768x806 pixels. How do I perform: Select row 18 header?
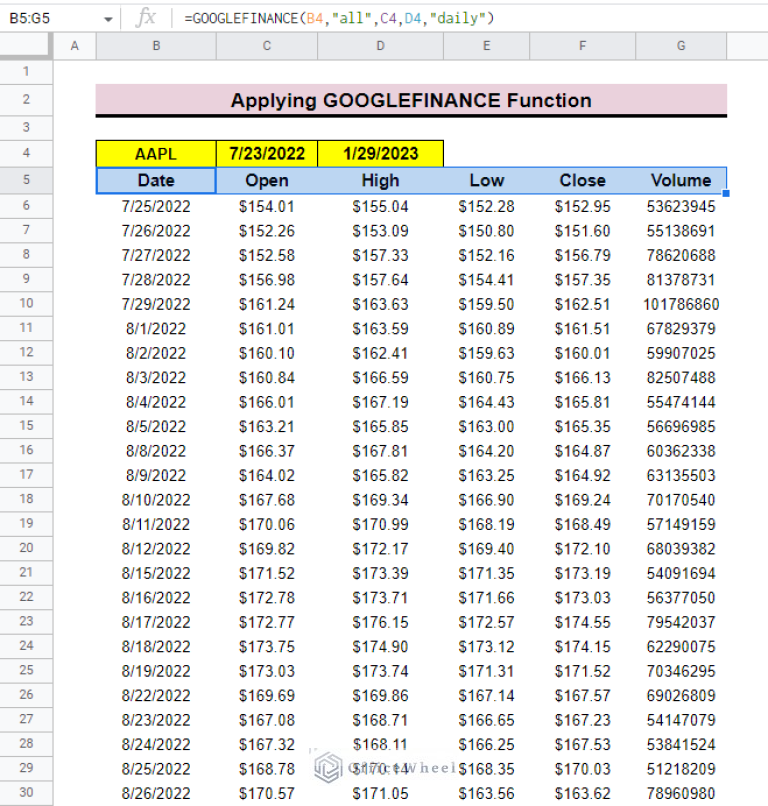(x=27, y=499)
